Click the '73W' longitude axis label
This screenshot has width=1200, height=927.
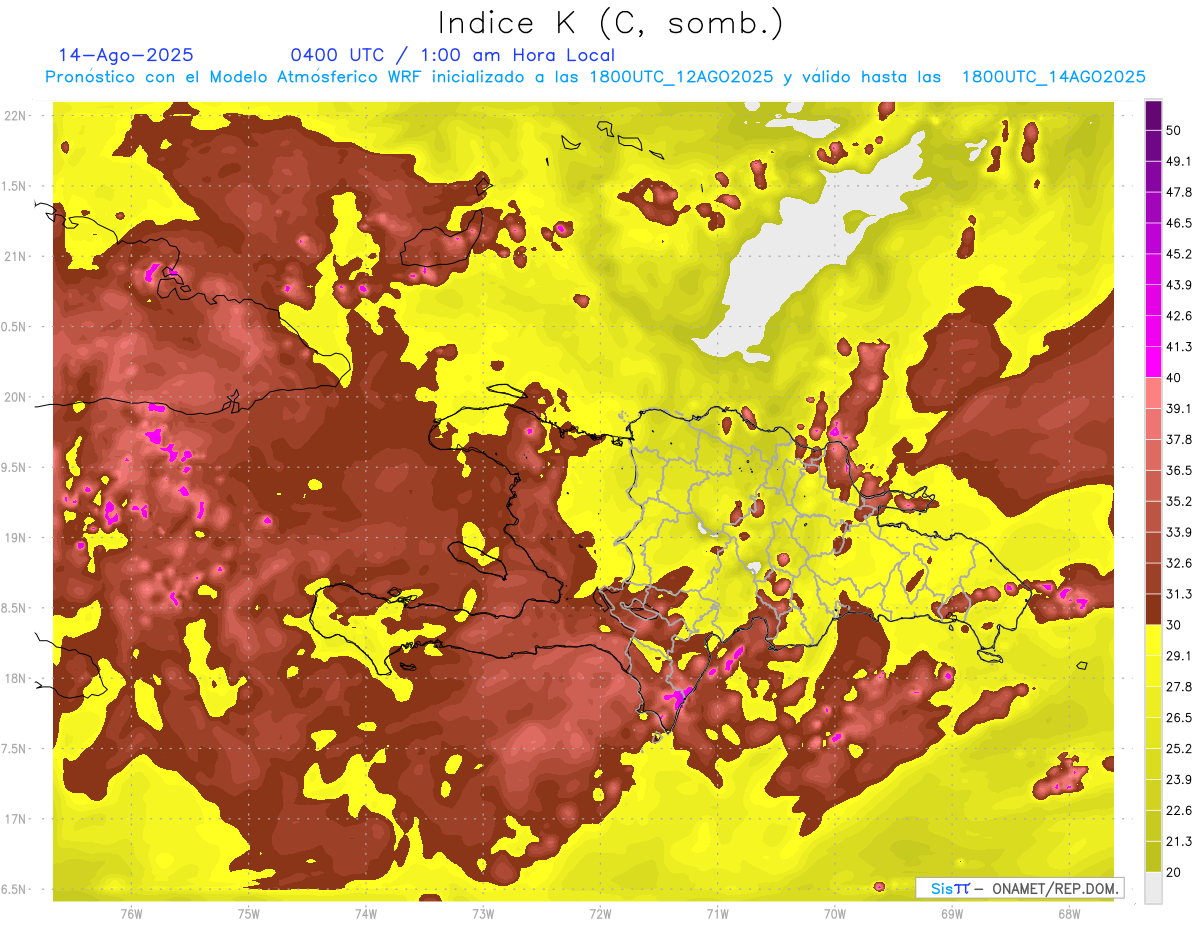point(483,914)
